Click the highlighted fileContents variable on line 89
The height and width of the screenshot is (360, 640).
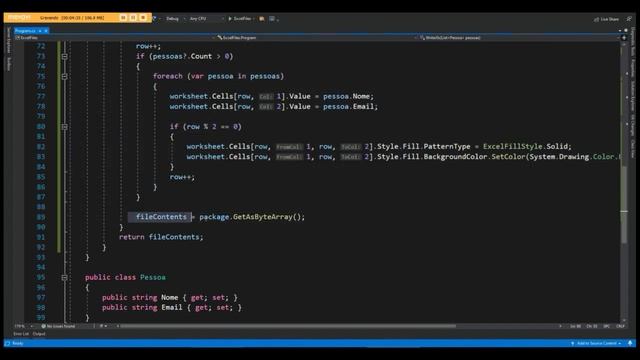161,217
